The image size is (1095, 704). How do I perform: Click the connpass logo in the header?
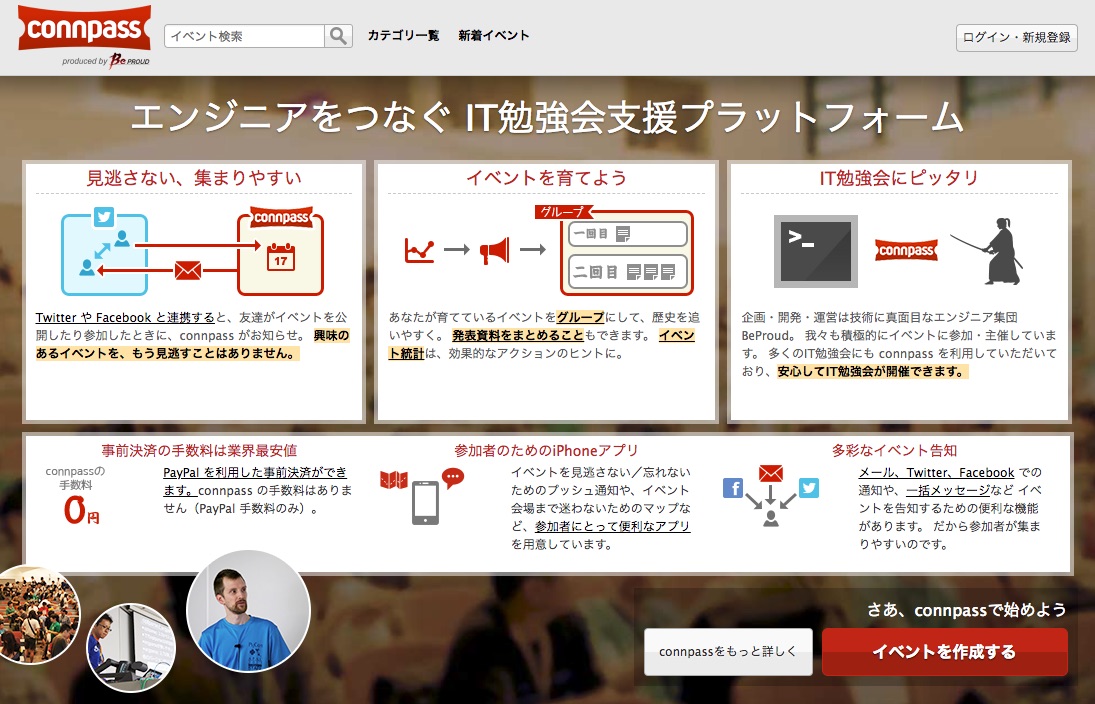84,28
